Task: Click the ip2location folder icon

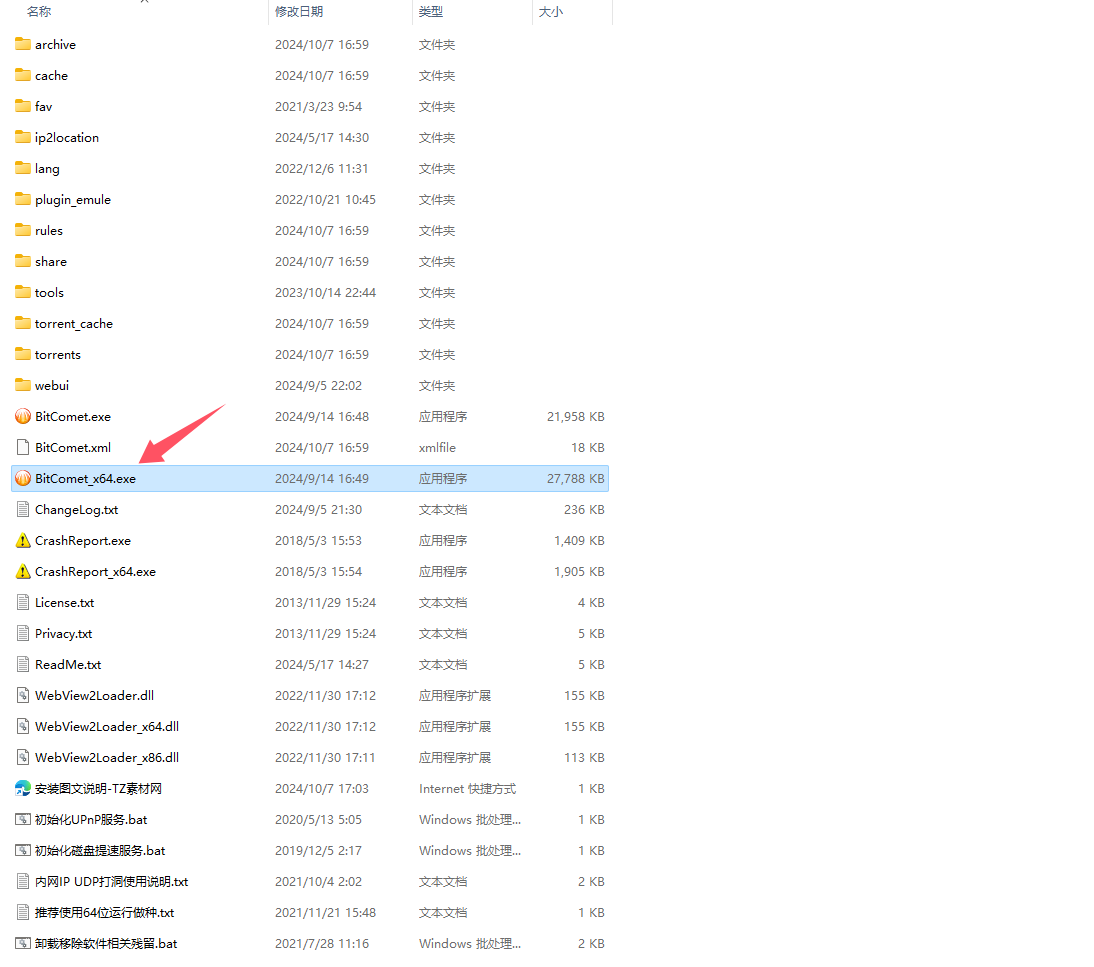Action: 22,137
